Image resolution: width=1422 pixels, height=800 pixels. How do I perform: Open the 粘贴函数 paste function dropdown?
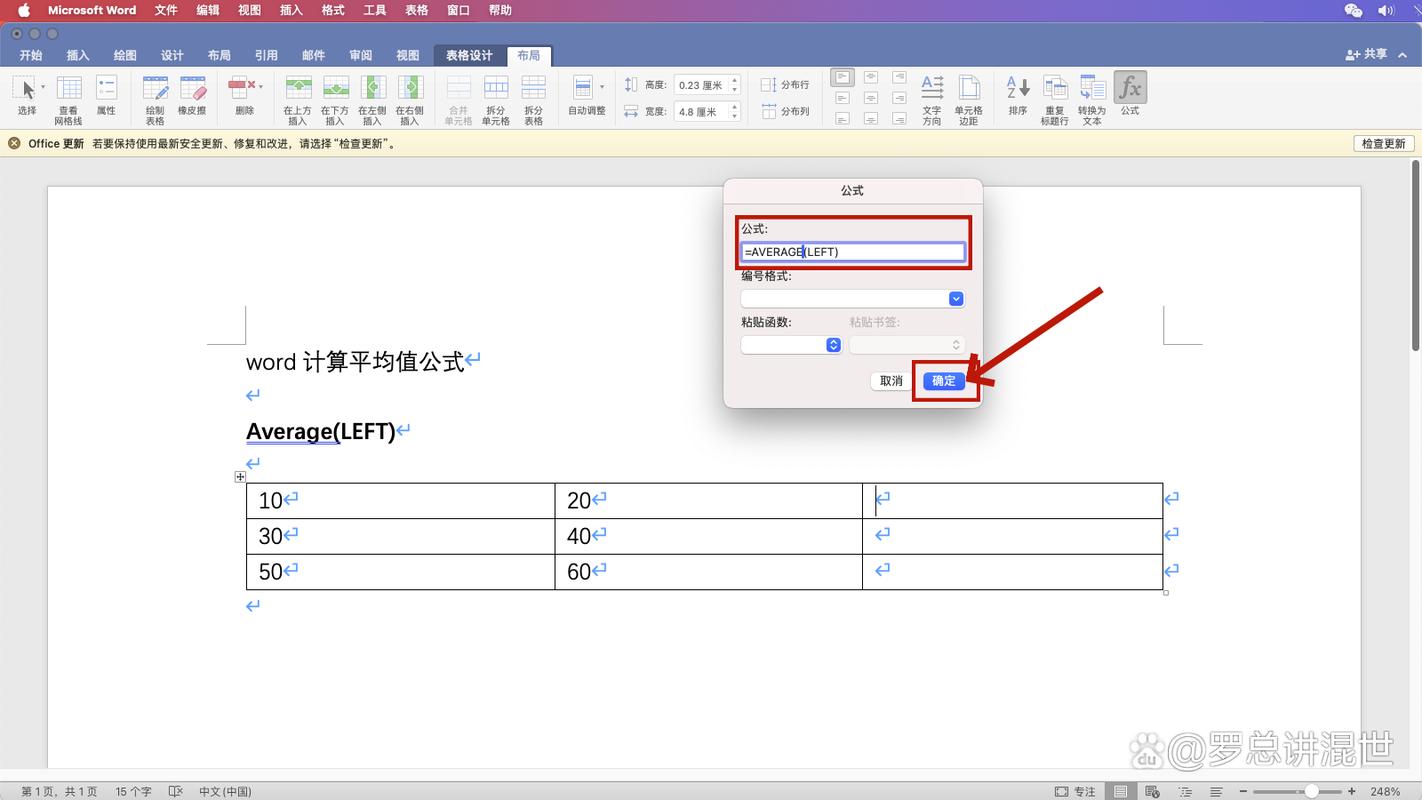coord(791,345)
